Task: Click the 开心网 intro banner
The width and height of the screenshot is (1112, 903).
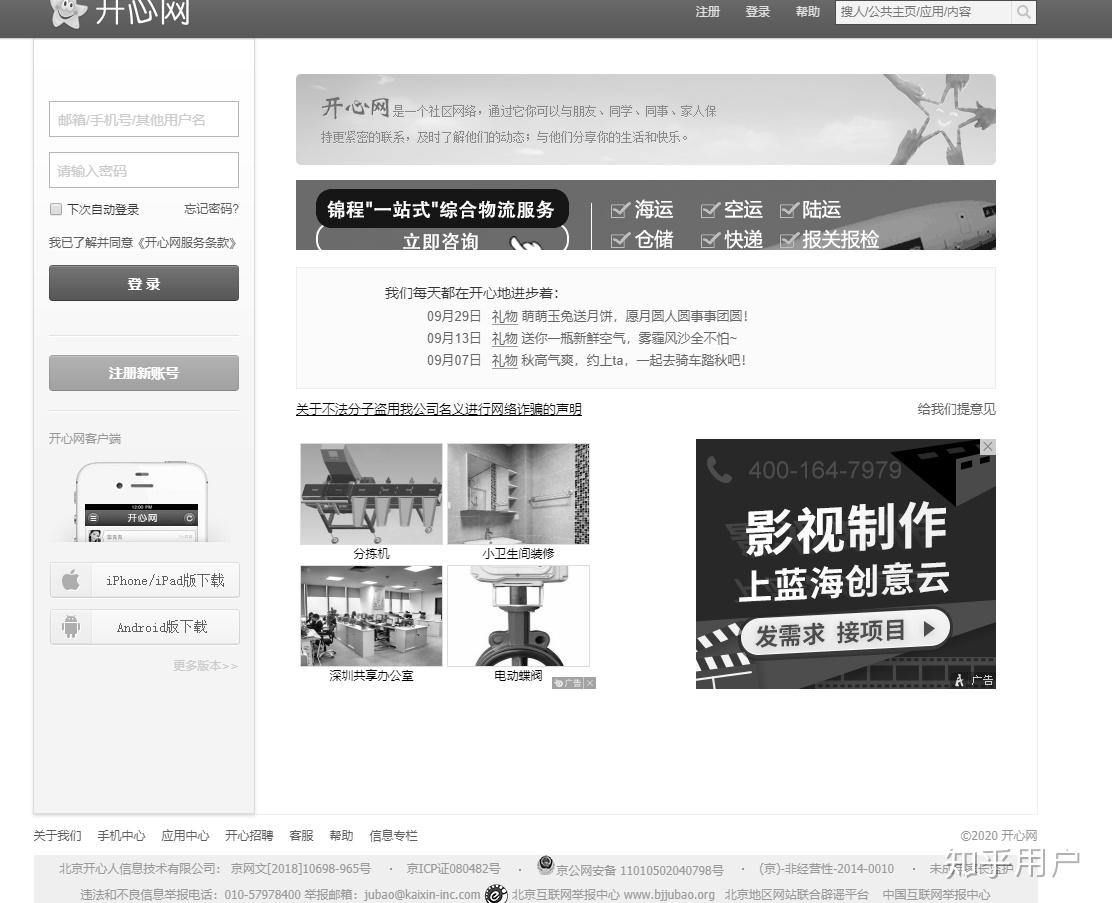Action: click(x=645, y=119)
